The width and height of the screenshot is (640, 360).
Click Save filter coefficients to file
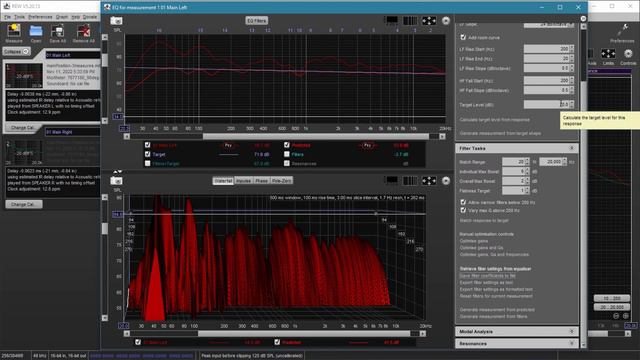coord(487,276)
